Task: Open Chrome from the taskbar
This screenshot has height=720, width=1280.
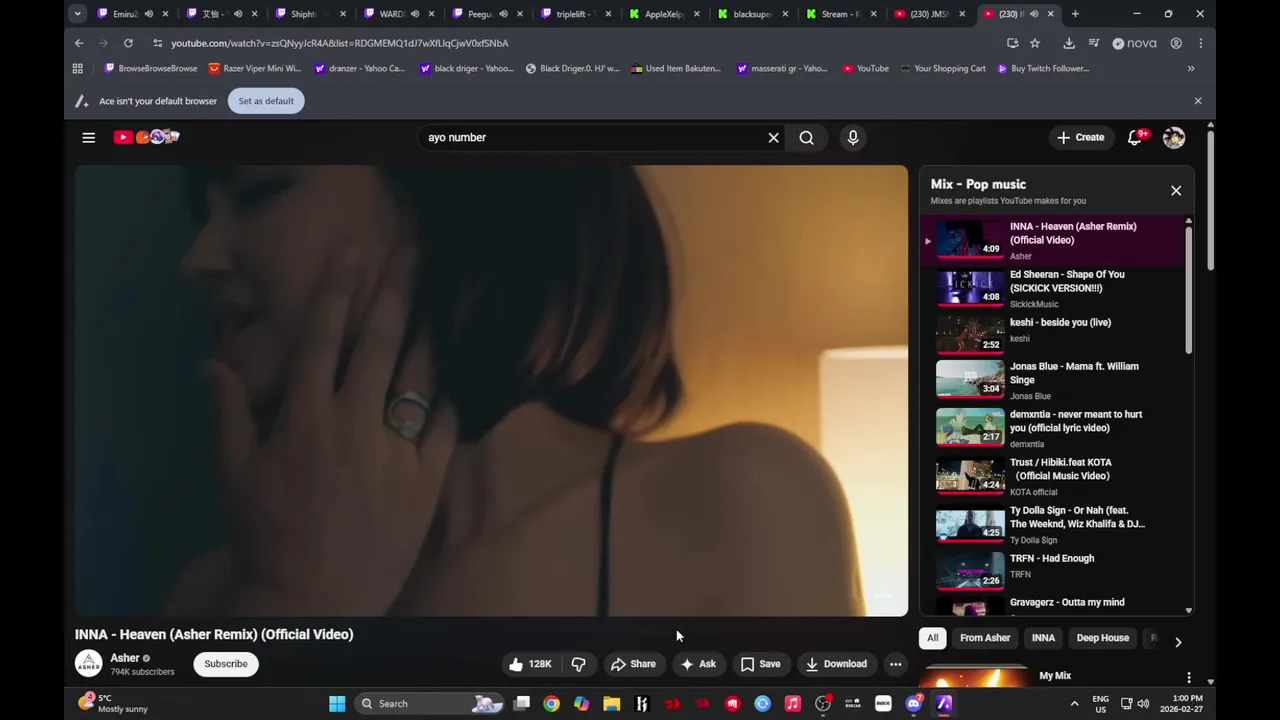Action: 551,703
